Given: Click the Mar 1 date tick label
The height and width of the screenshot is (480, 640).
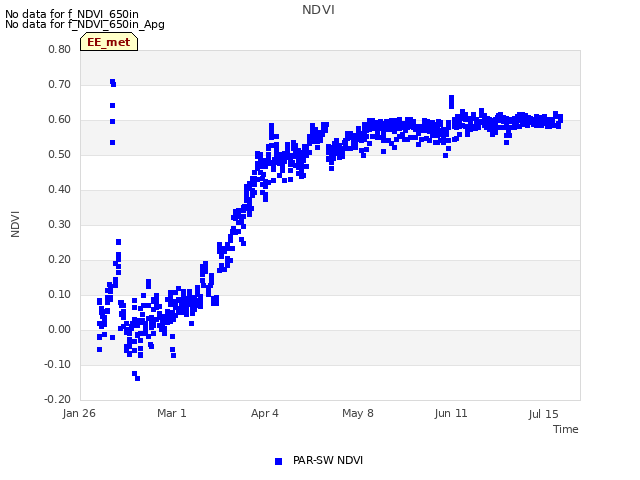Looking at the screenshot, I should [172, 413].
